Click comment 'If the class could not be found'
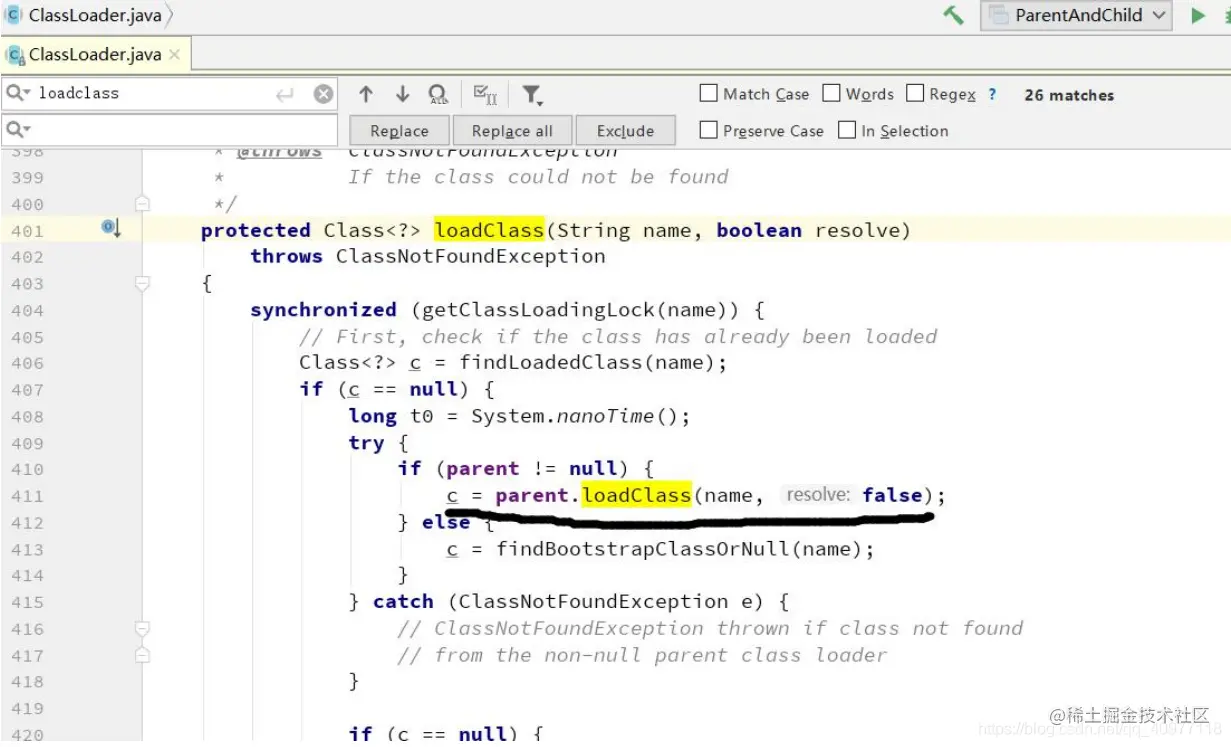Viewport: 1231px width, 747px height. pyautogui.click(x=538, y=177)
